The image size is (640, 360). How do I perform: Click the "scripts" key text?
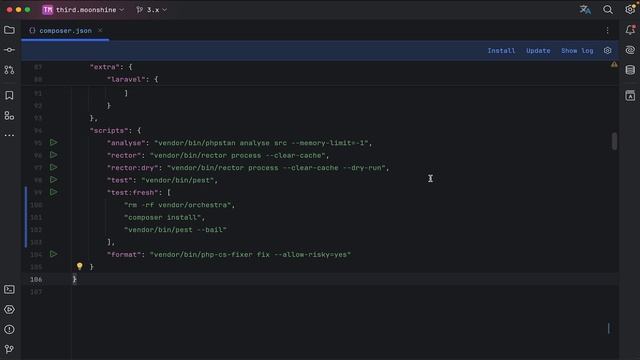pos(109,131)
